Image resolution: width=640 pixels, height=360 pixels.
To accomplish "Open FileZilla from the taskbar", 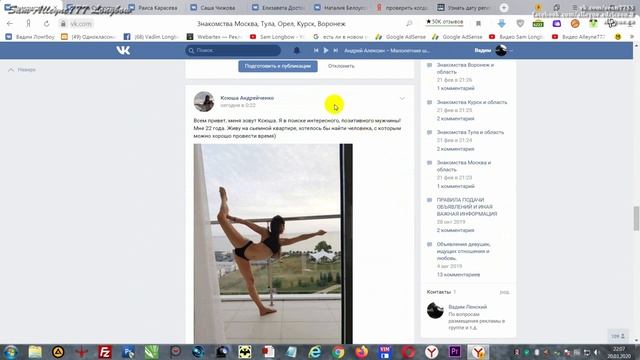I will 105,352.
